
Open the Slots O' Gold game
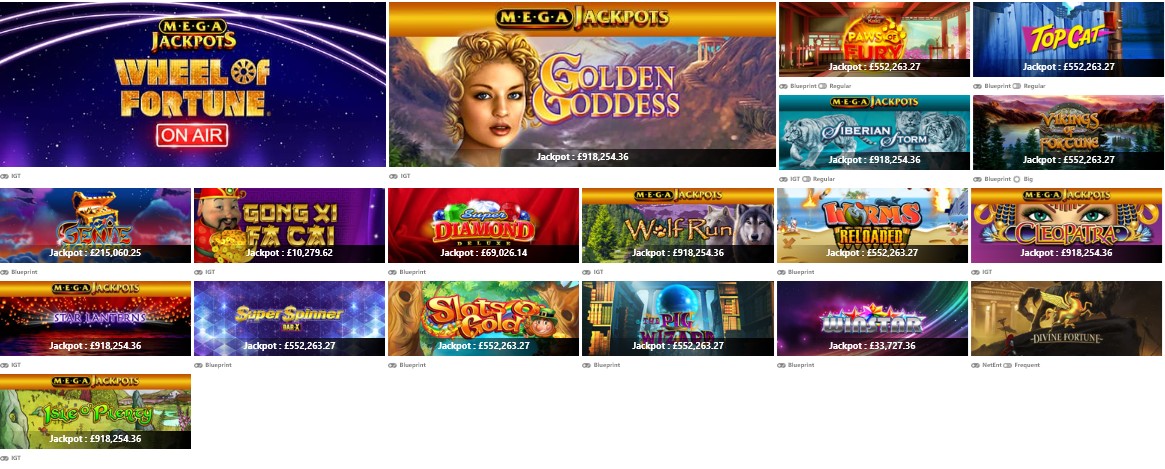(x=484, y=318)
